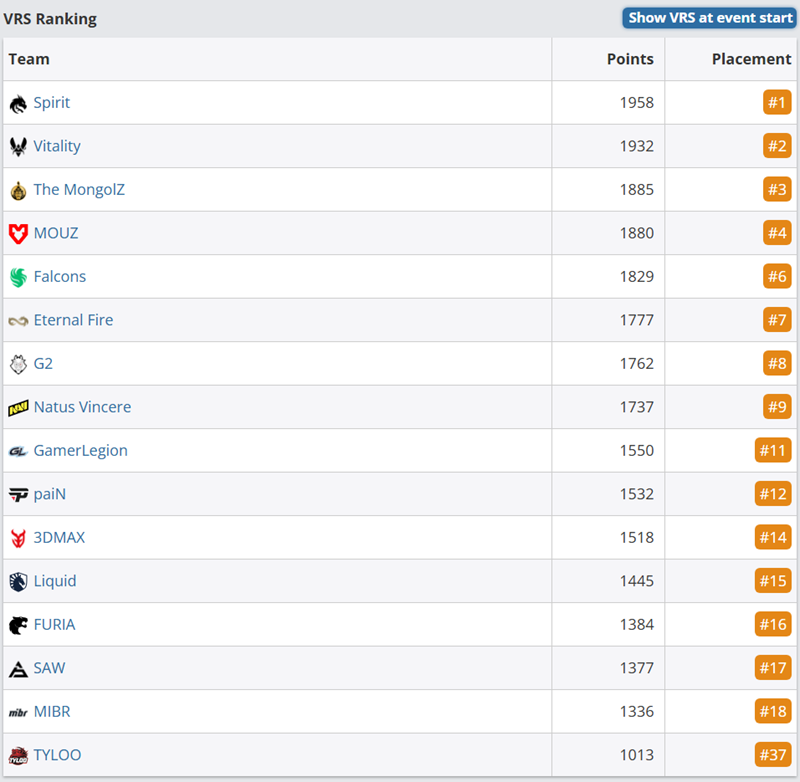Click the Natus Vincere yellow logo

pyautogui.click(x=18, y=407)
